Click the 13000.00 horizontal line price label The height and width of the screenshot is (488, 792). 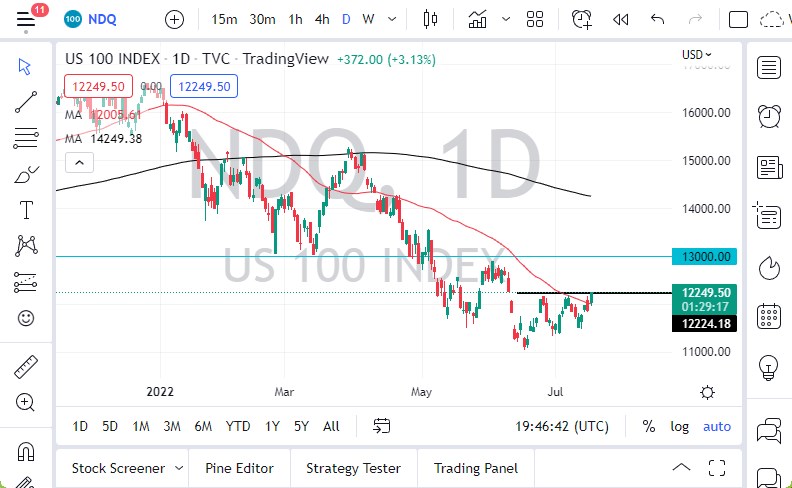pos(706,257)
